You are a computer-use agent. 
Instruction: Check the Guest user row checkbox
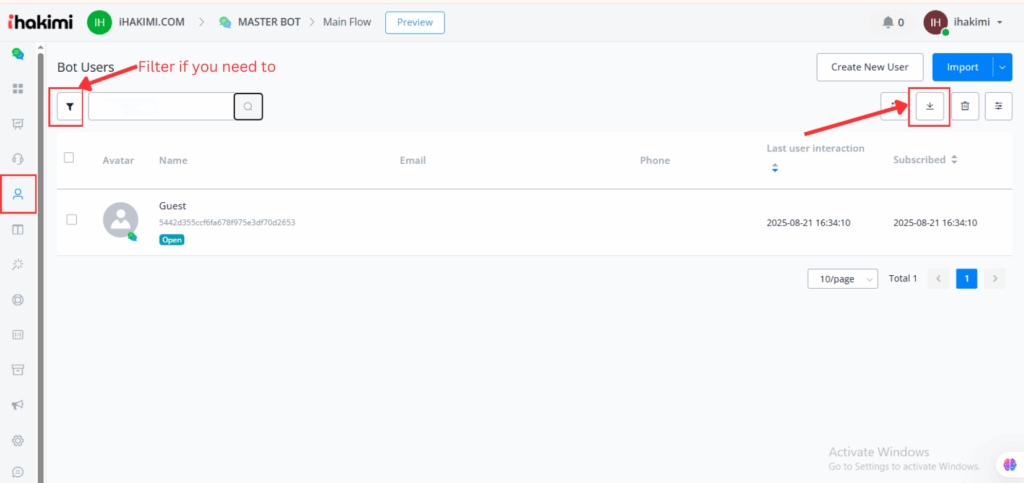click(72, 219)
